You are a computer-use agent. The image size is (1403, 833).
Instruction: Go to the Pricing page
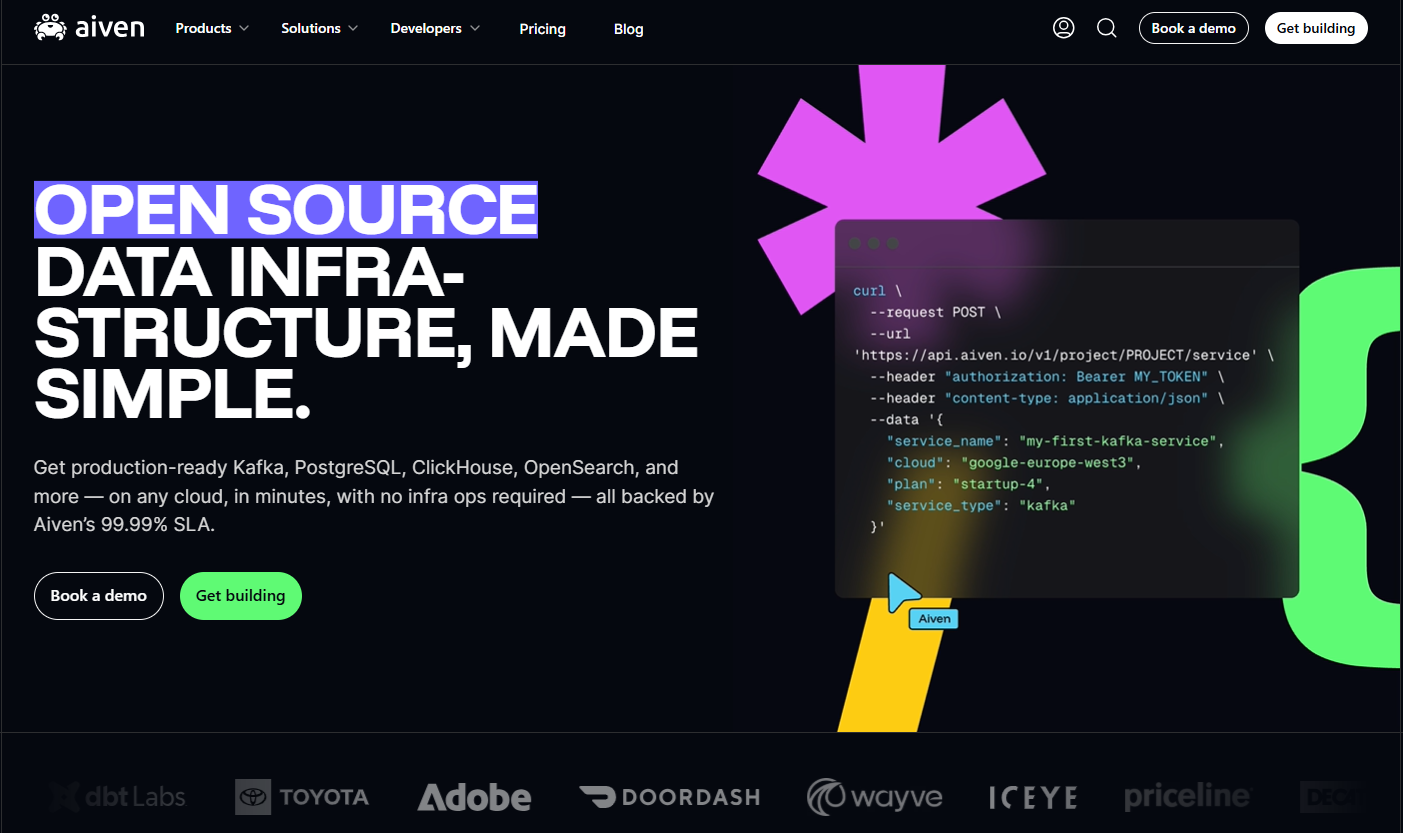click(542, 29)
